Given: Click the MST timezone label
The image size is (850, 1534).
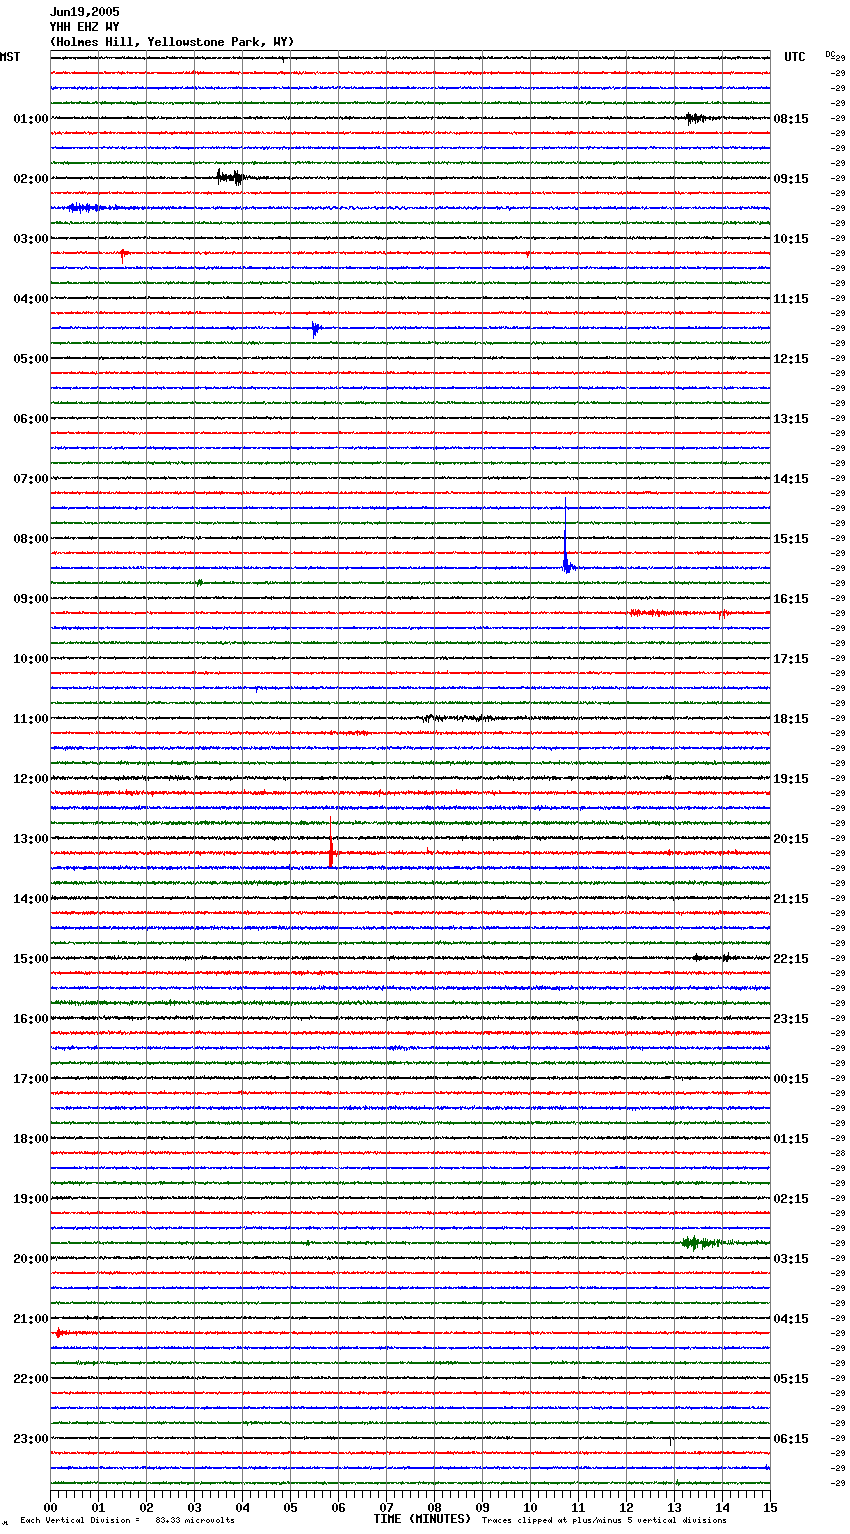Looking at the screenshot, I should [x=10, y=57].
